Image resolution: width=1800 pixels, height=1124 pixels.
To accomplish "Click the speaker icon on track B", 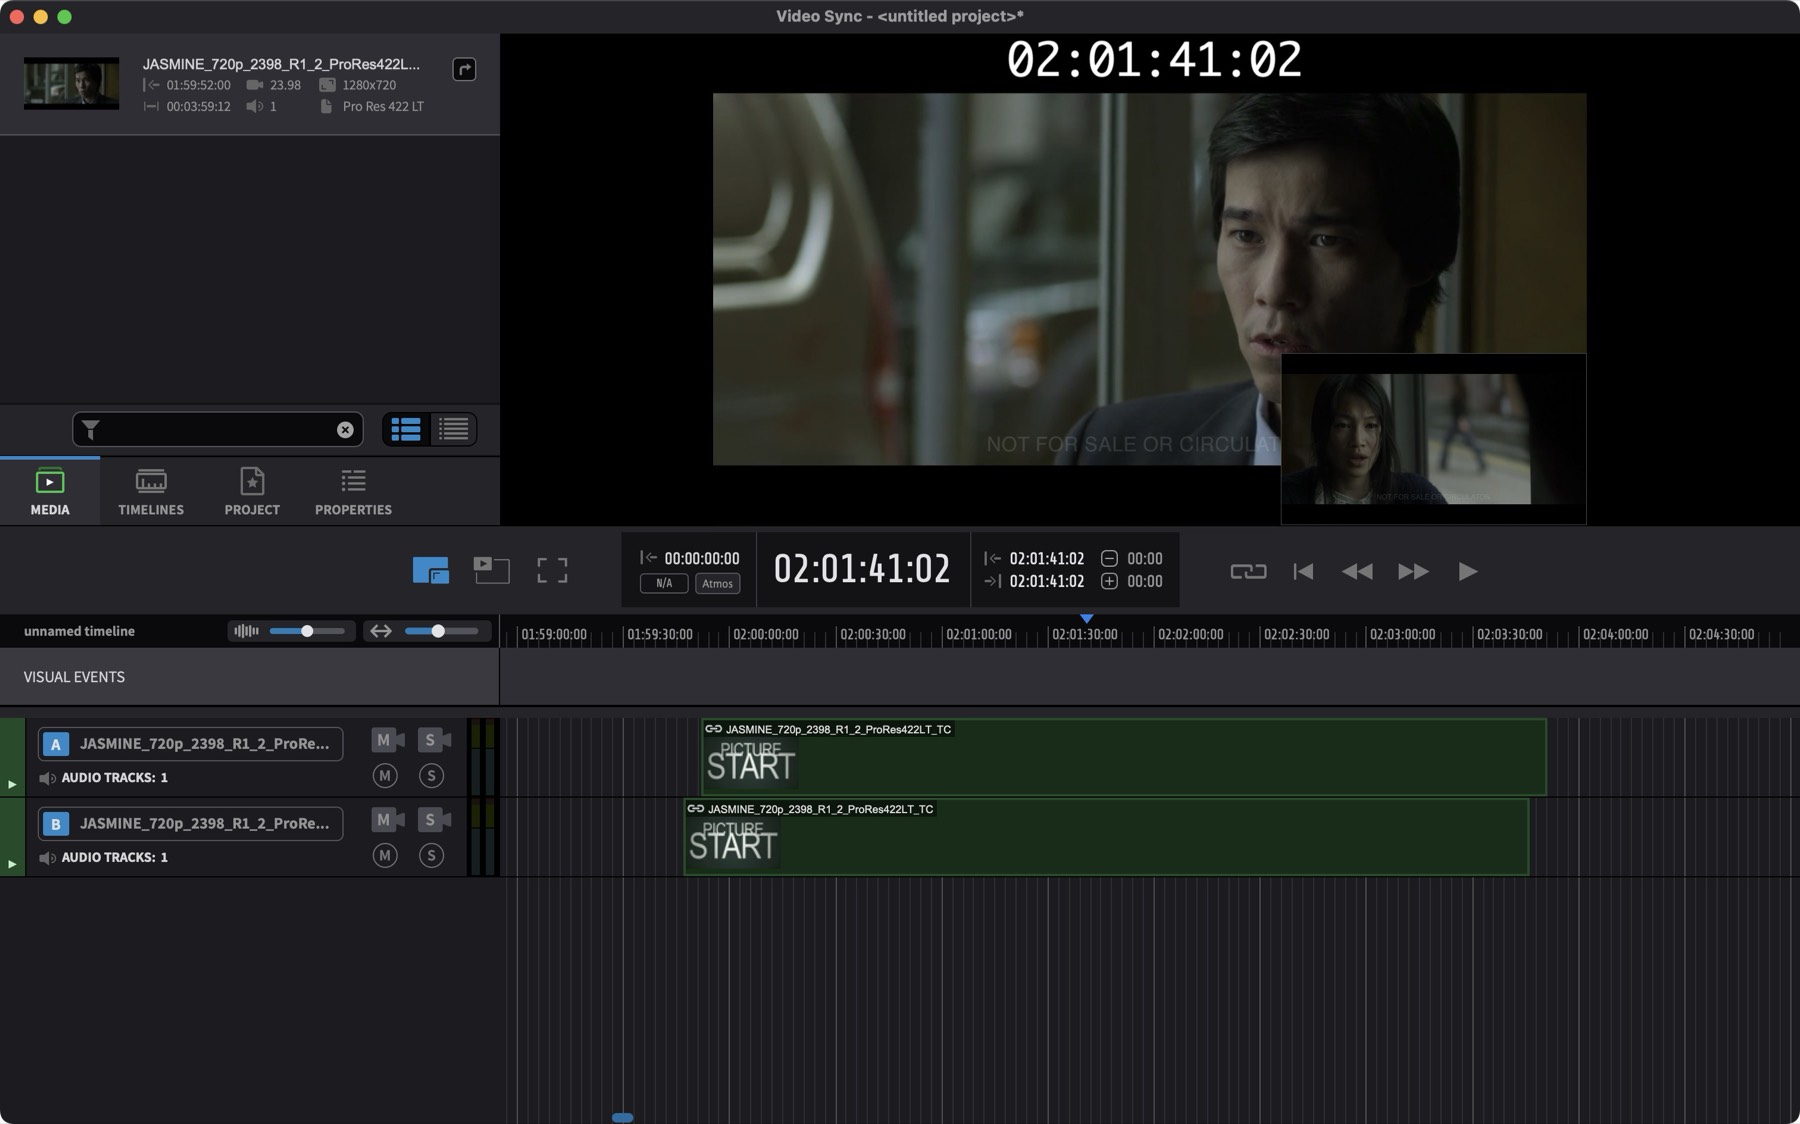I will (47, 858).
